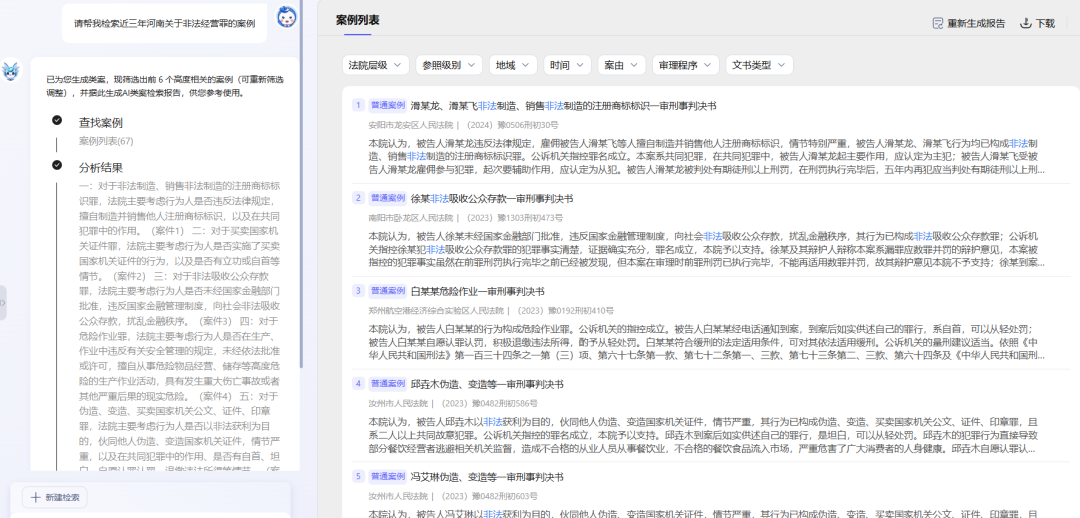Image resolution: width=1080 pixels, height=518 pixels.
Task: Click the 普通案例 tag on case 5
Action: tap(388, 477)
